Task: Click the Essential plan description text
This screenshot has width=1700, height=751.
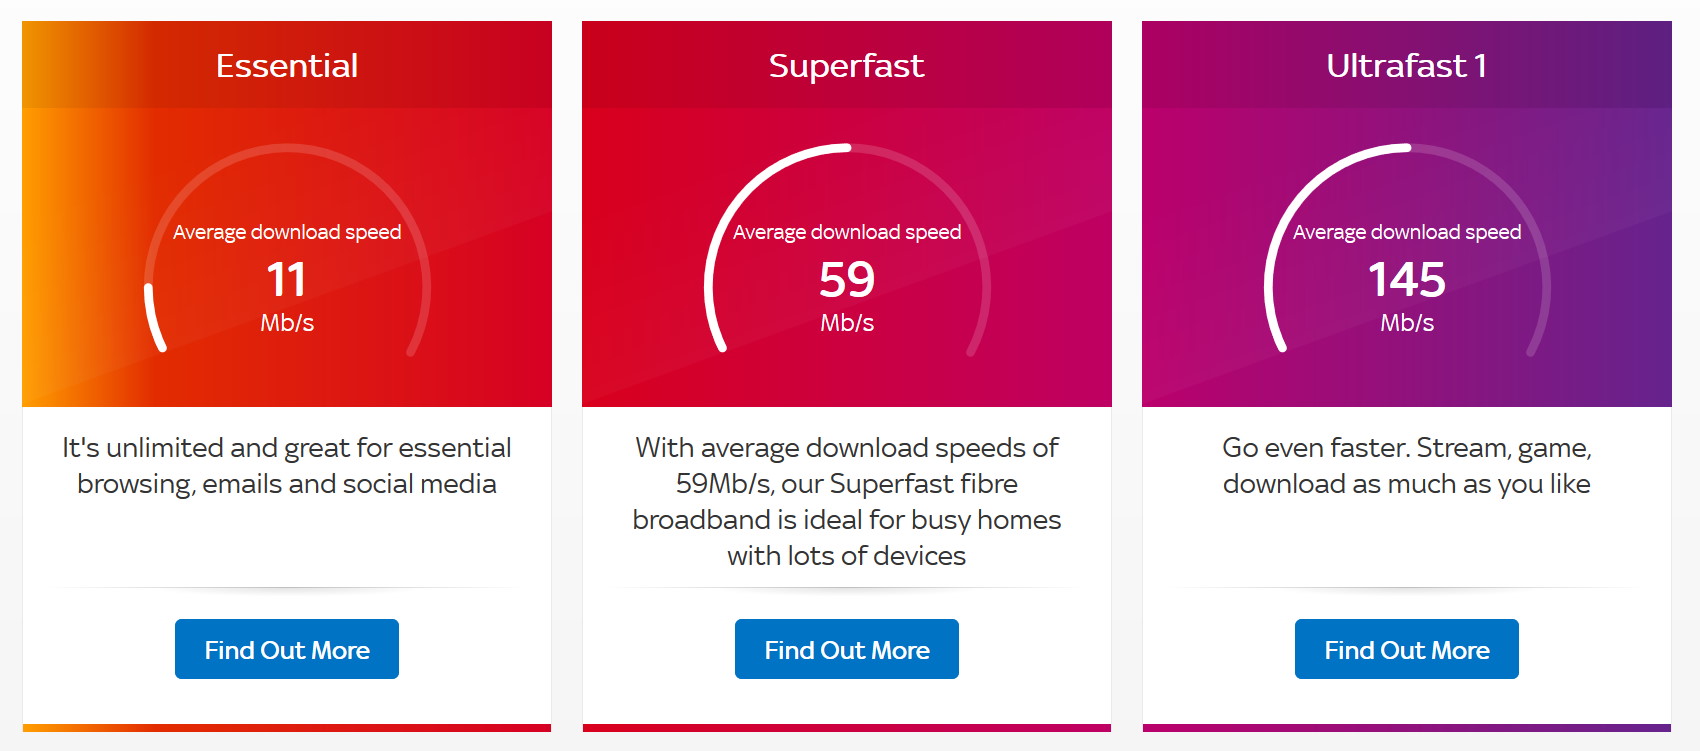Action: [x=287, y=465]
